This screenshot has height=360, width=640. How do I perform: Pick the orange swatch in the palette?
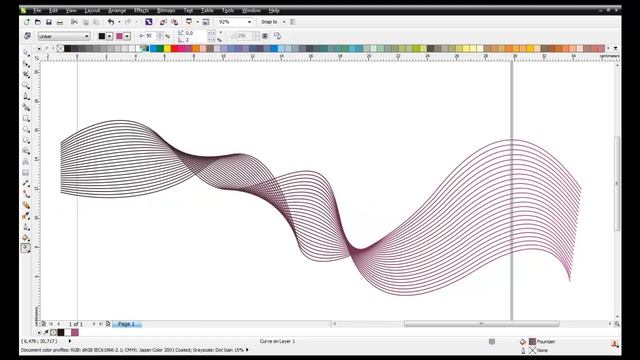pos(196,49)
